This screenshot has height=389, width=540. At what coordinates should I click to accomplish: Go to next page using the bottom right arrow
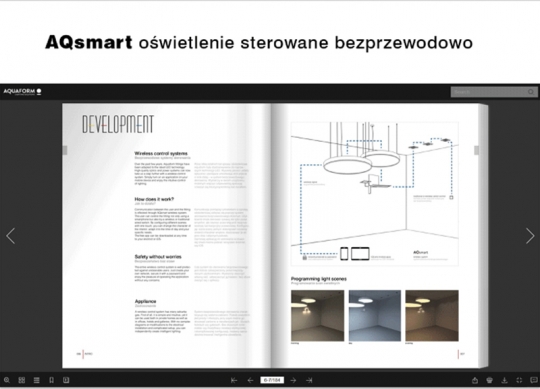tap(293, 380)
